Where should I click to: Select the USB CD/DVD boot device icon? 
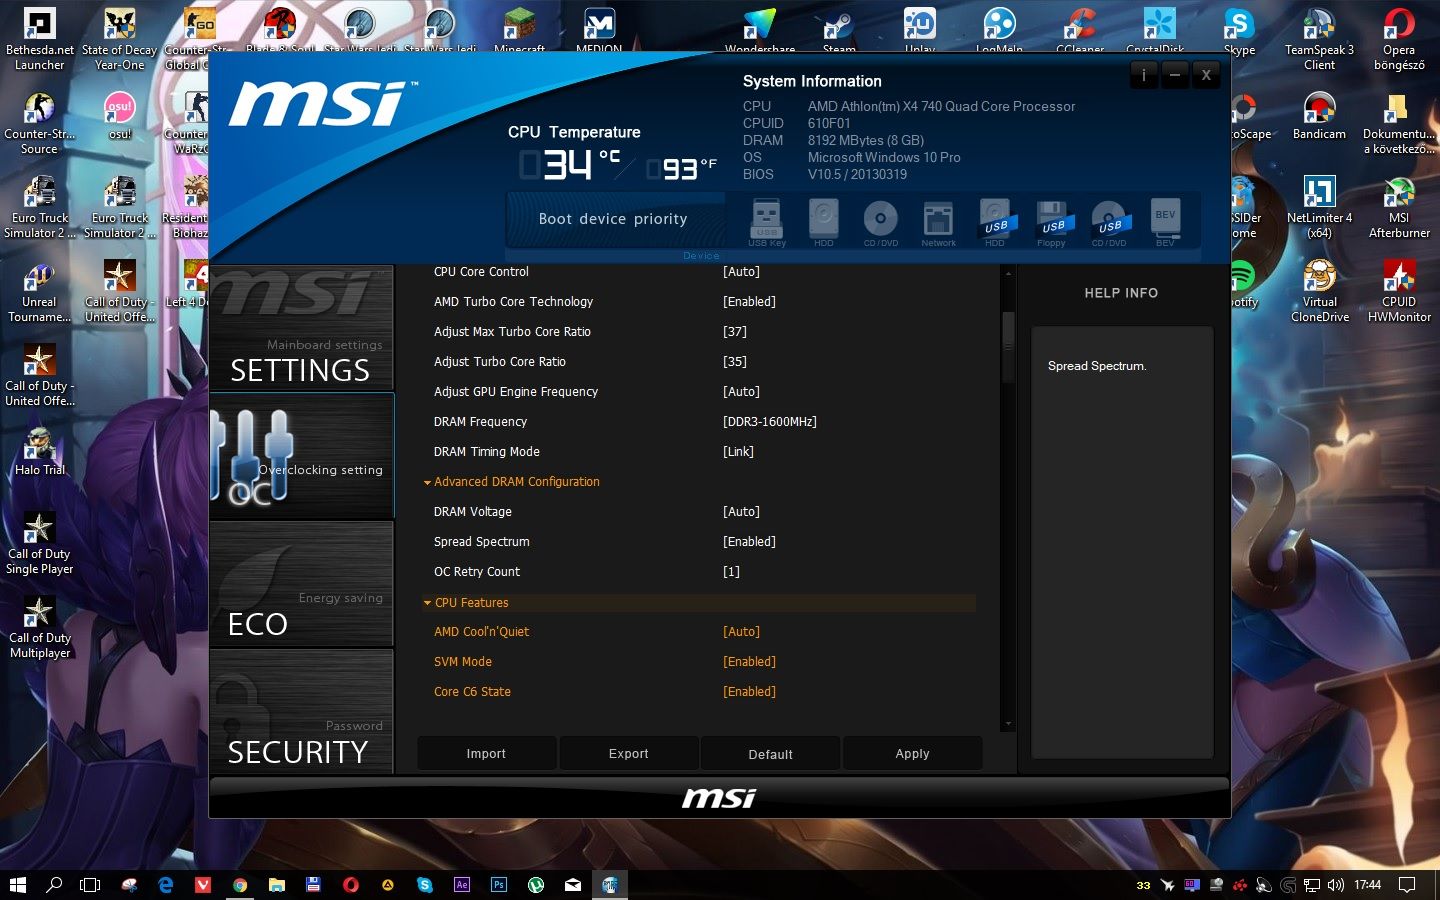(1109, 222)
